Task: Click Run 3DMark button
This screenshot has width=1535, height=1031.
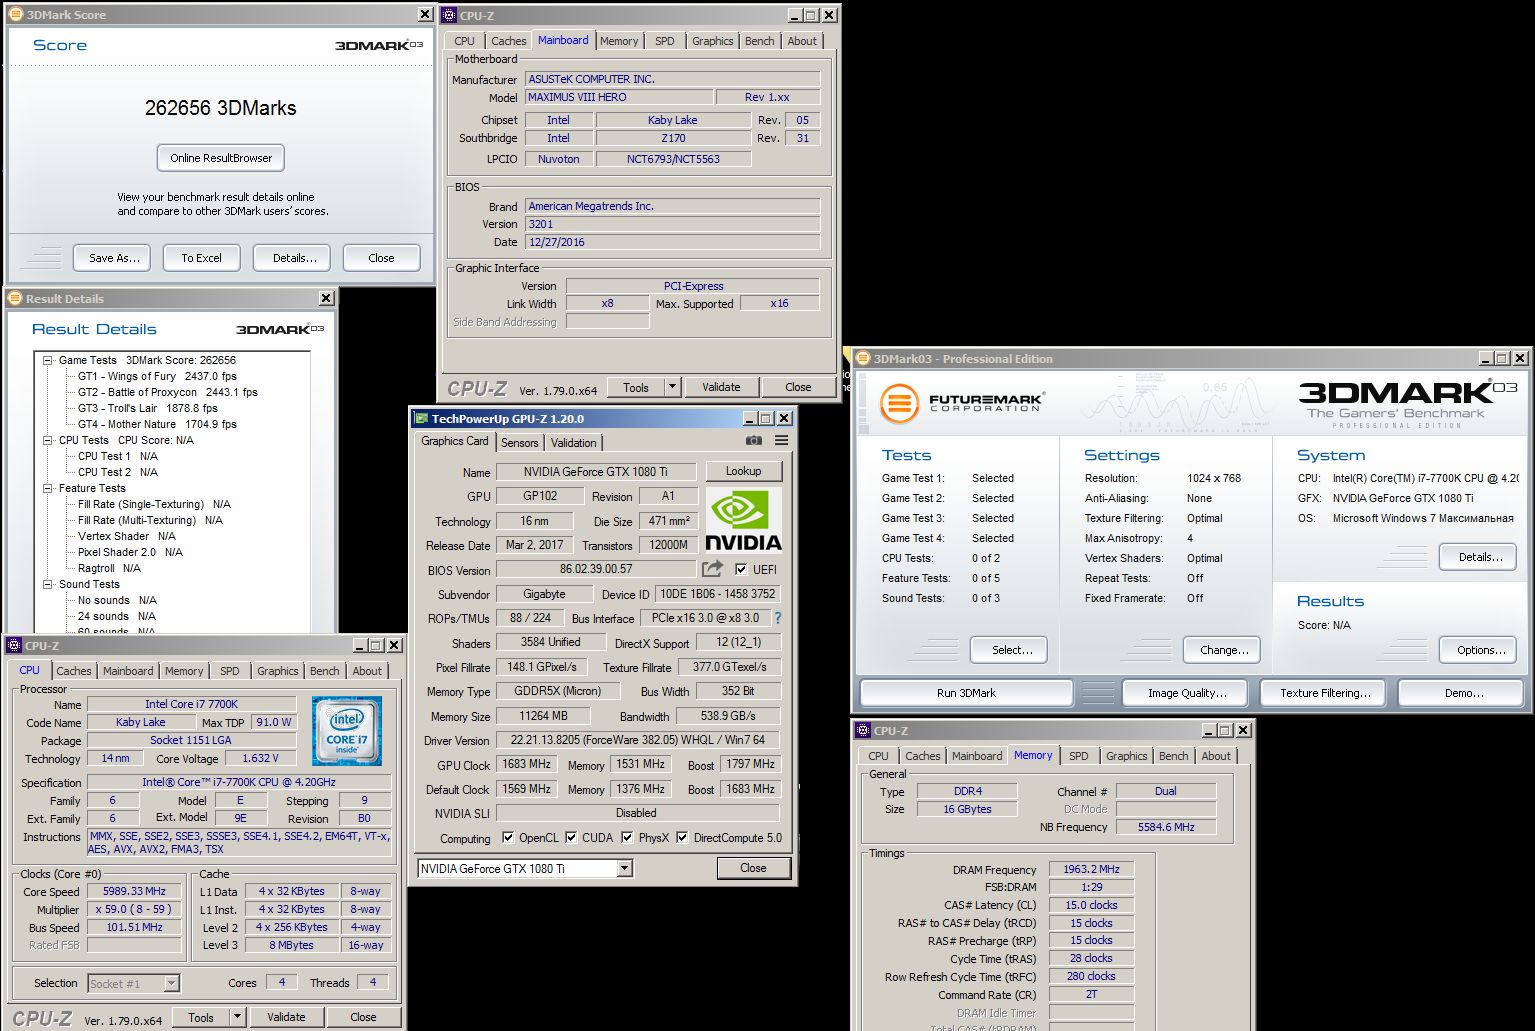Action: coord(966,693)
